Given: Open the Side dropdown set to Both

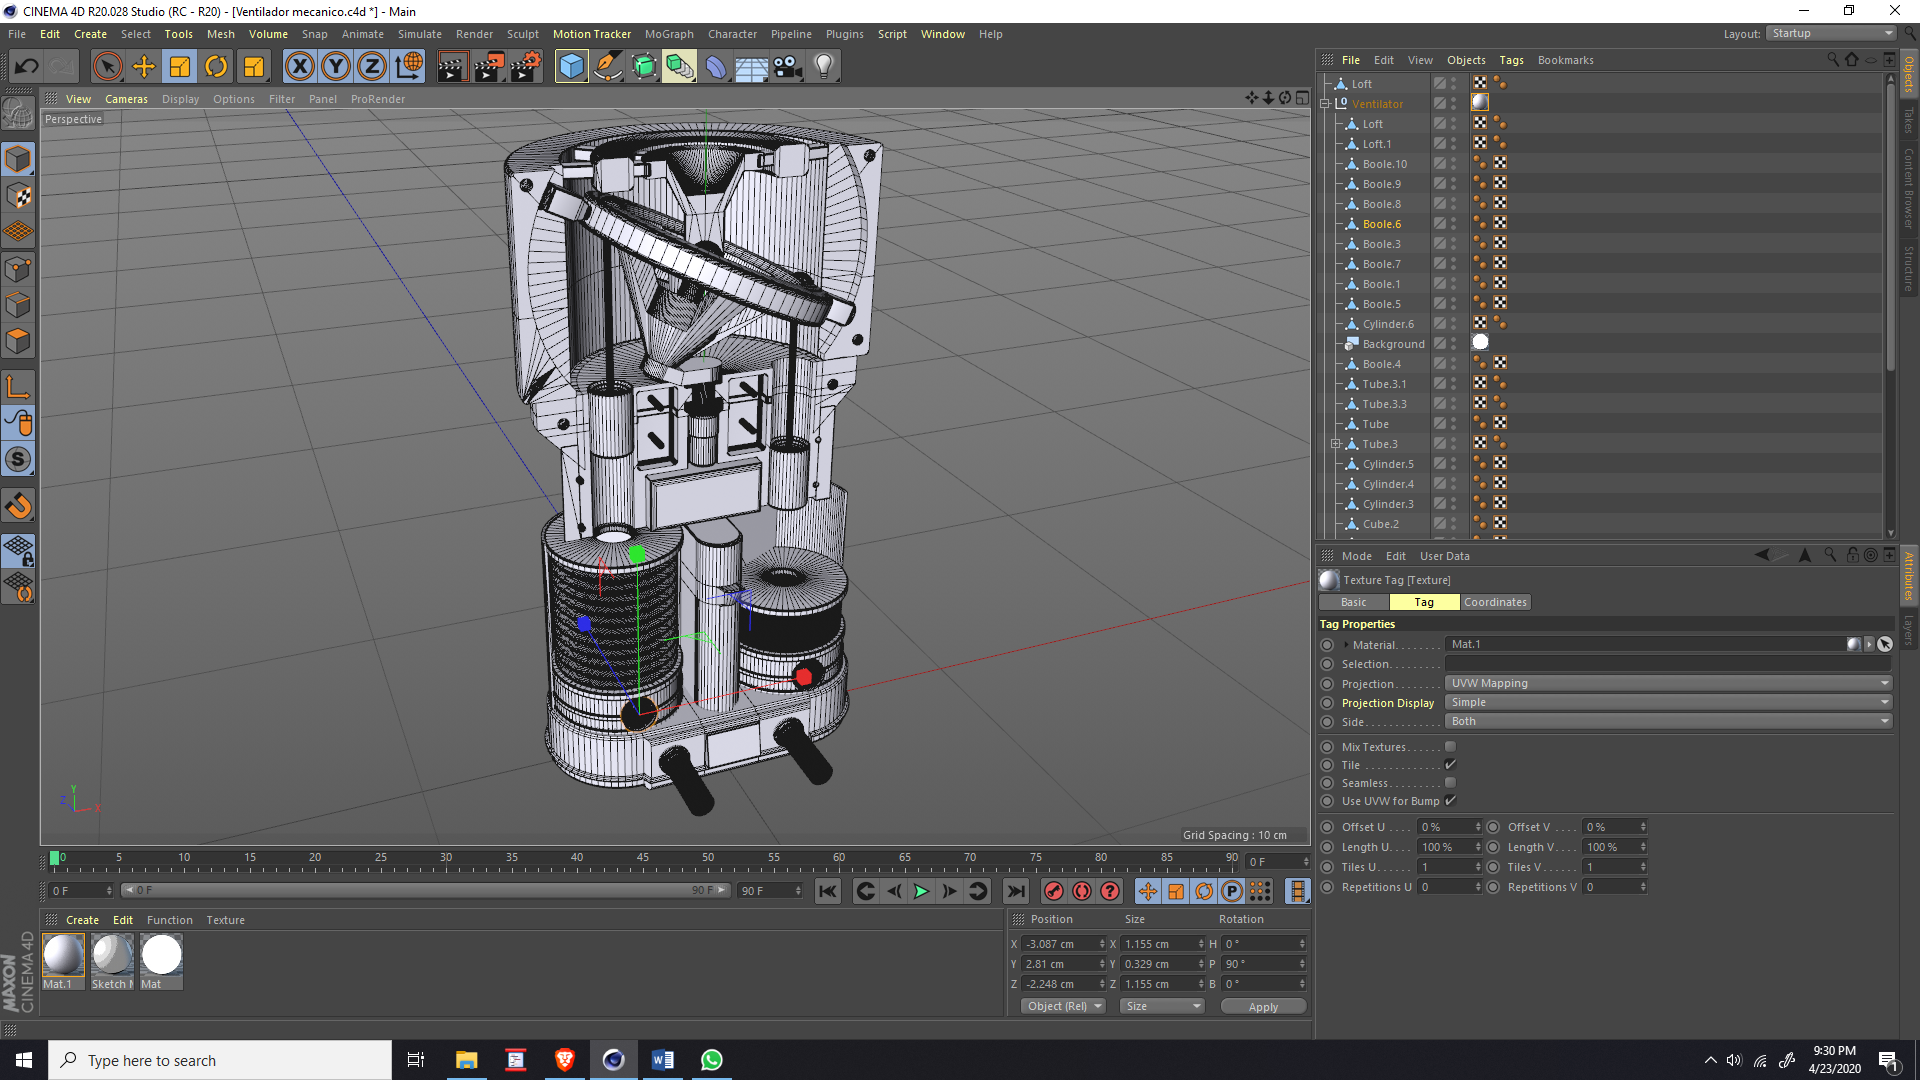Looking at the screenshot, I should 1668,721.
